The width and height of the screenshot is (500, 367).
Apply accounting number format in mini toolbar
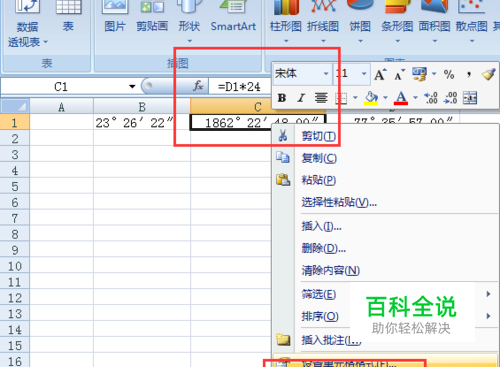tap(419, 74)
